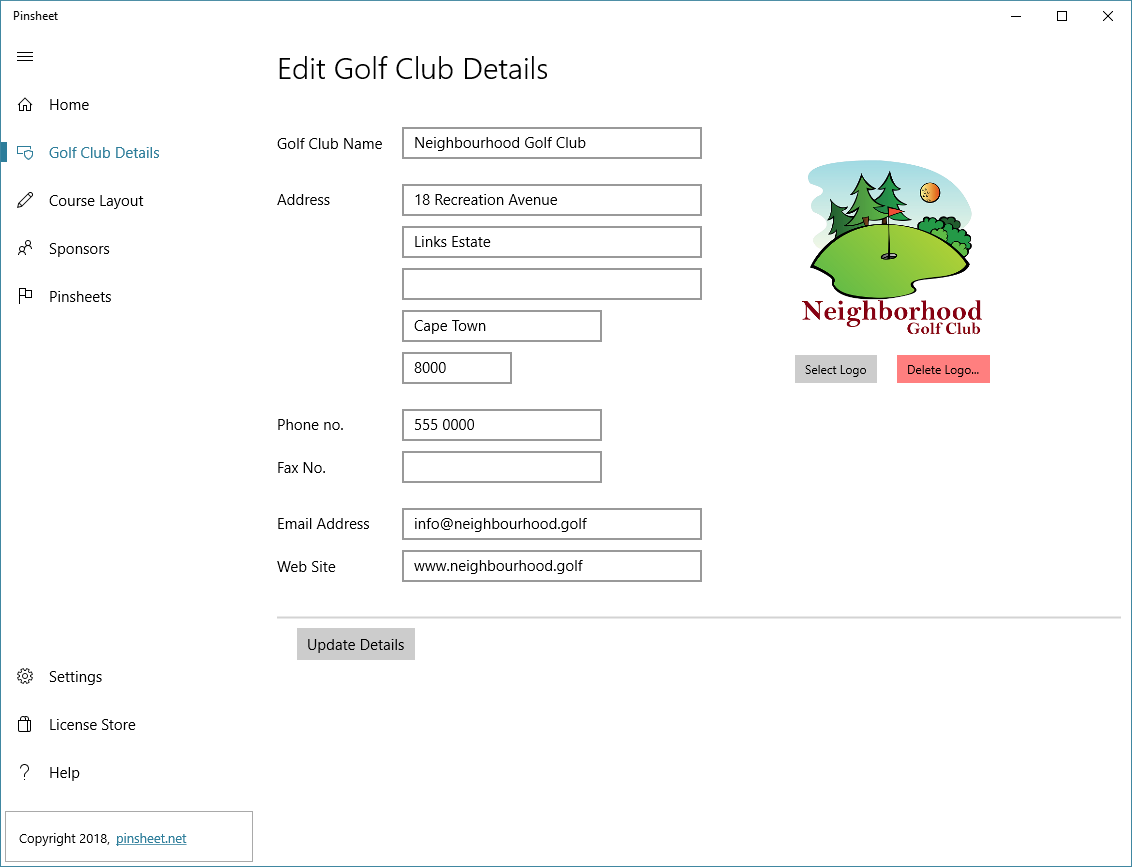This screenshot has width=1132, height=867.
Task: Click the Phone no. field
Action: point(502,425)
